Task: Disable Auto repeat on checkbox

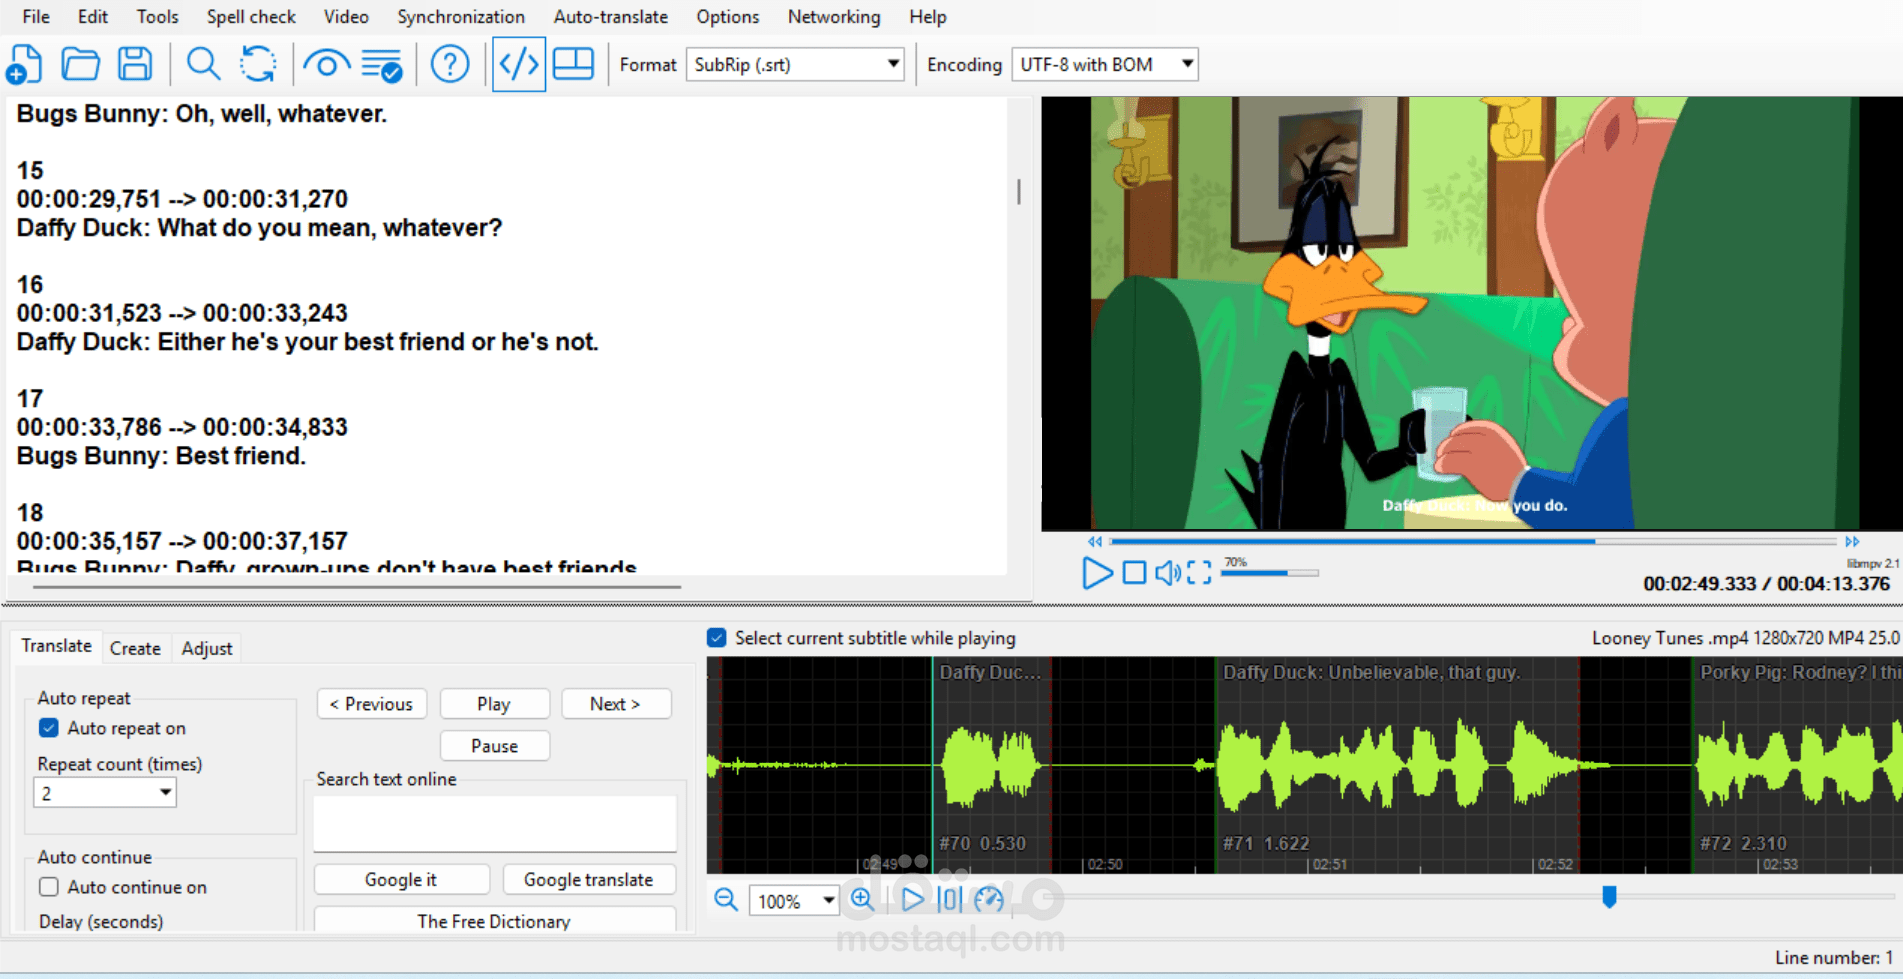Action: pyautogui.click(x=48, y=728)
